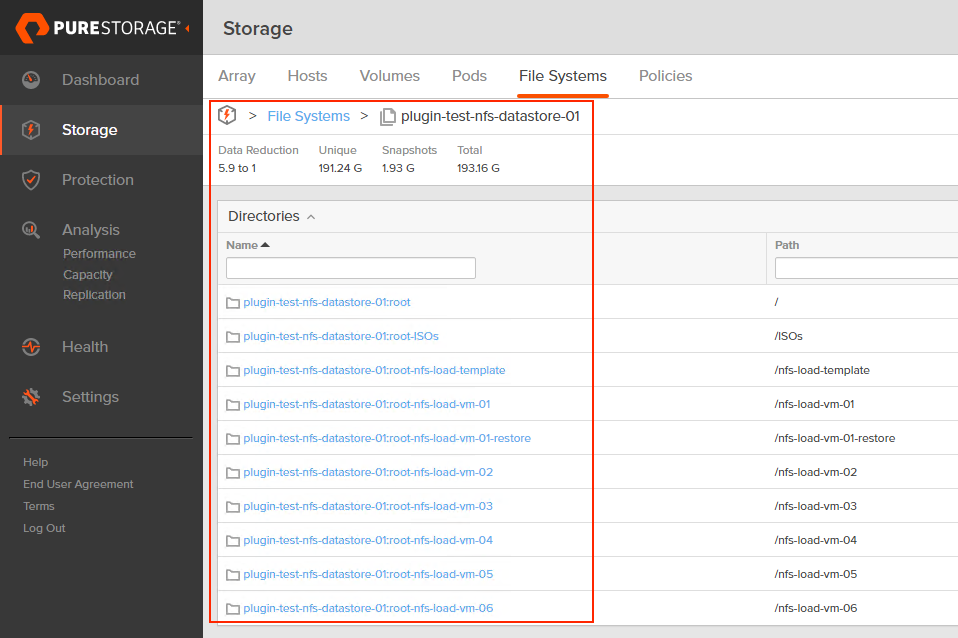Image resolution: width=958 pixels, height=638 pixels.
Task: Open root-nfs-load-vm-02 directory link
Action: [368, 472]
